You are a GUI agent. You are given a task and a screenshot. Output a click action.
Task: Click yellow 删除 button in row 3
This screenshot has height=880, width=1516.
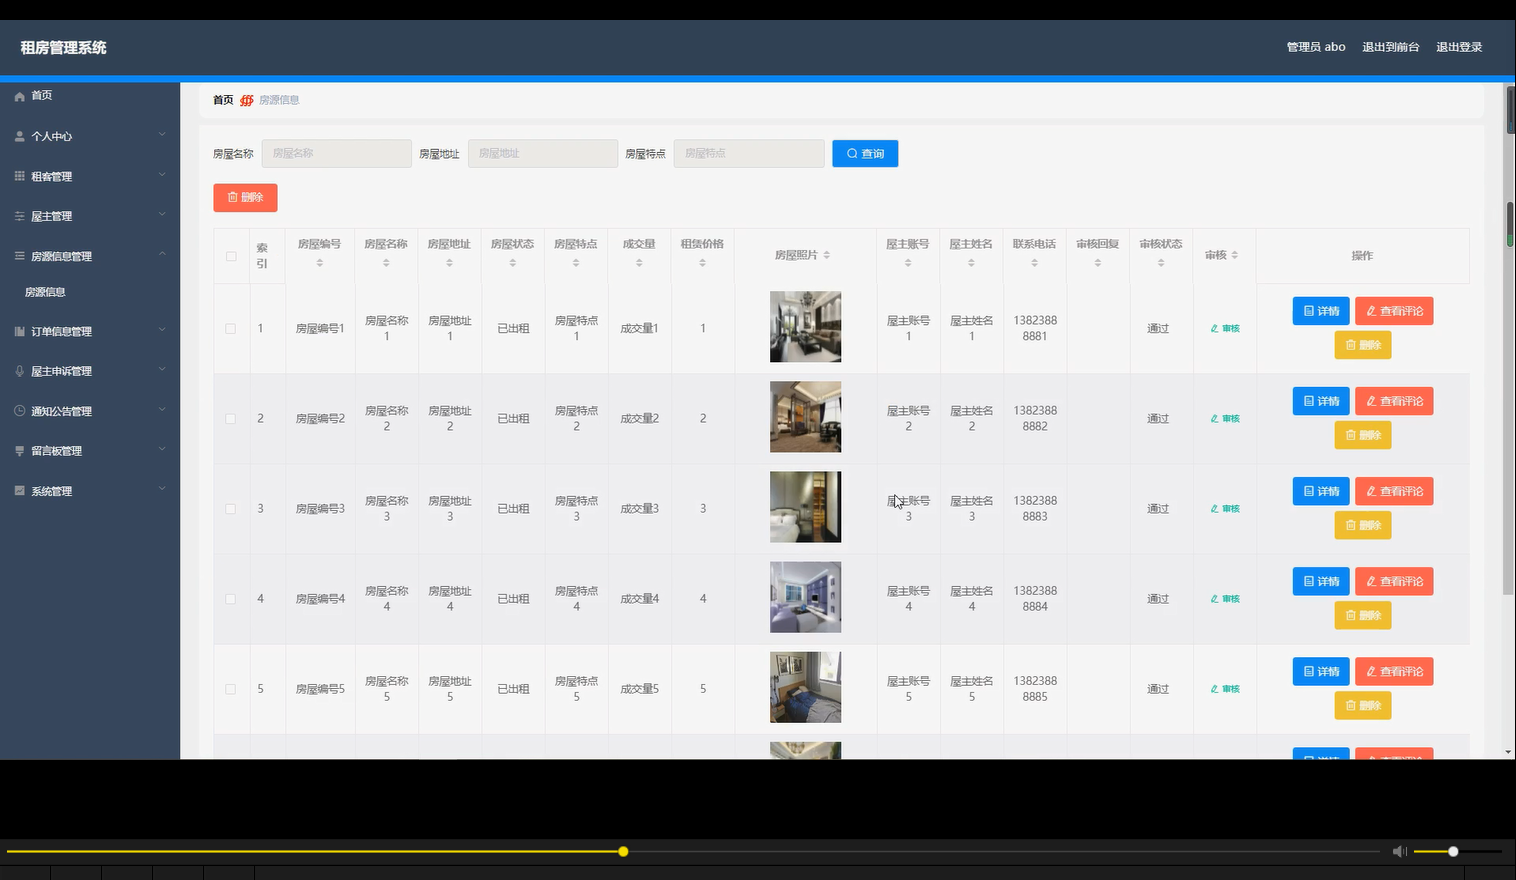tap(1363, 525)
